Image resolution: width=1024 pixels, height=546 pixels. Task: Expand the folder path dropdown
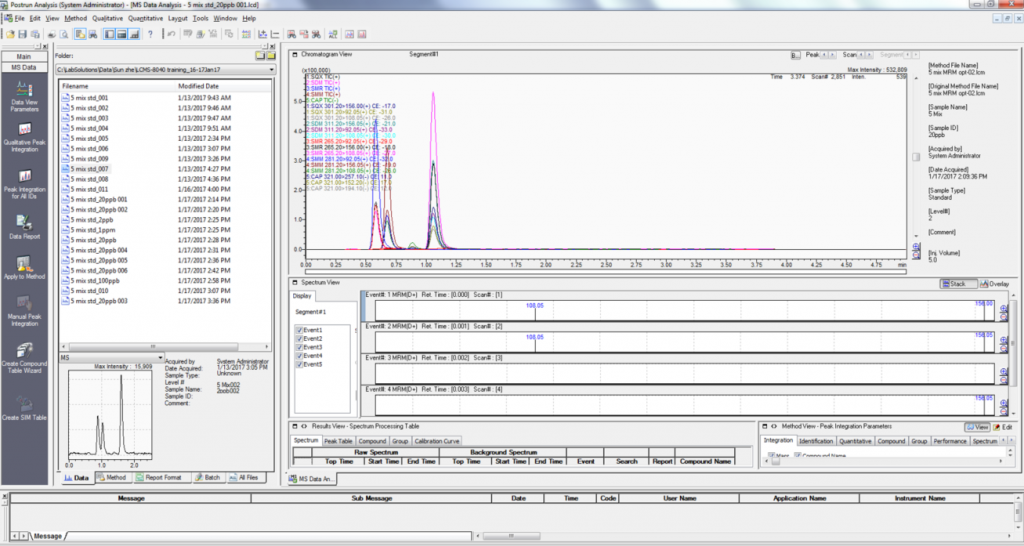[x=269, y=70]
